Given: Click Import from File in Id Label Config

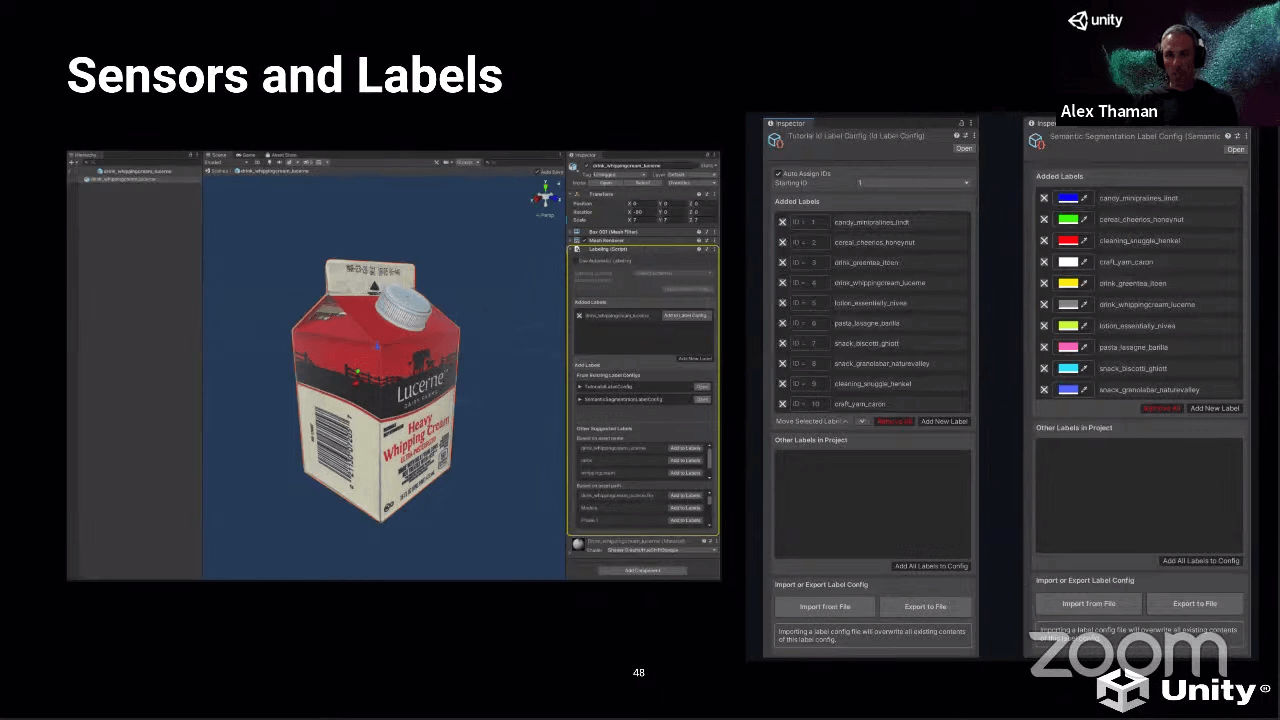Looking at the screenshot, I should tap(825, 606).
